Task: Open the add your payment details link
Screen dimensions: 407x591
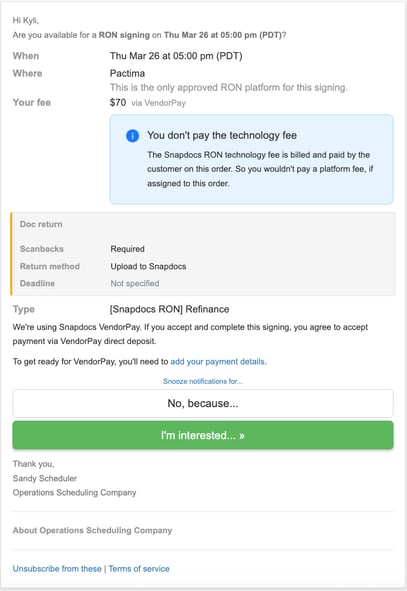Action: [217, 361]
